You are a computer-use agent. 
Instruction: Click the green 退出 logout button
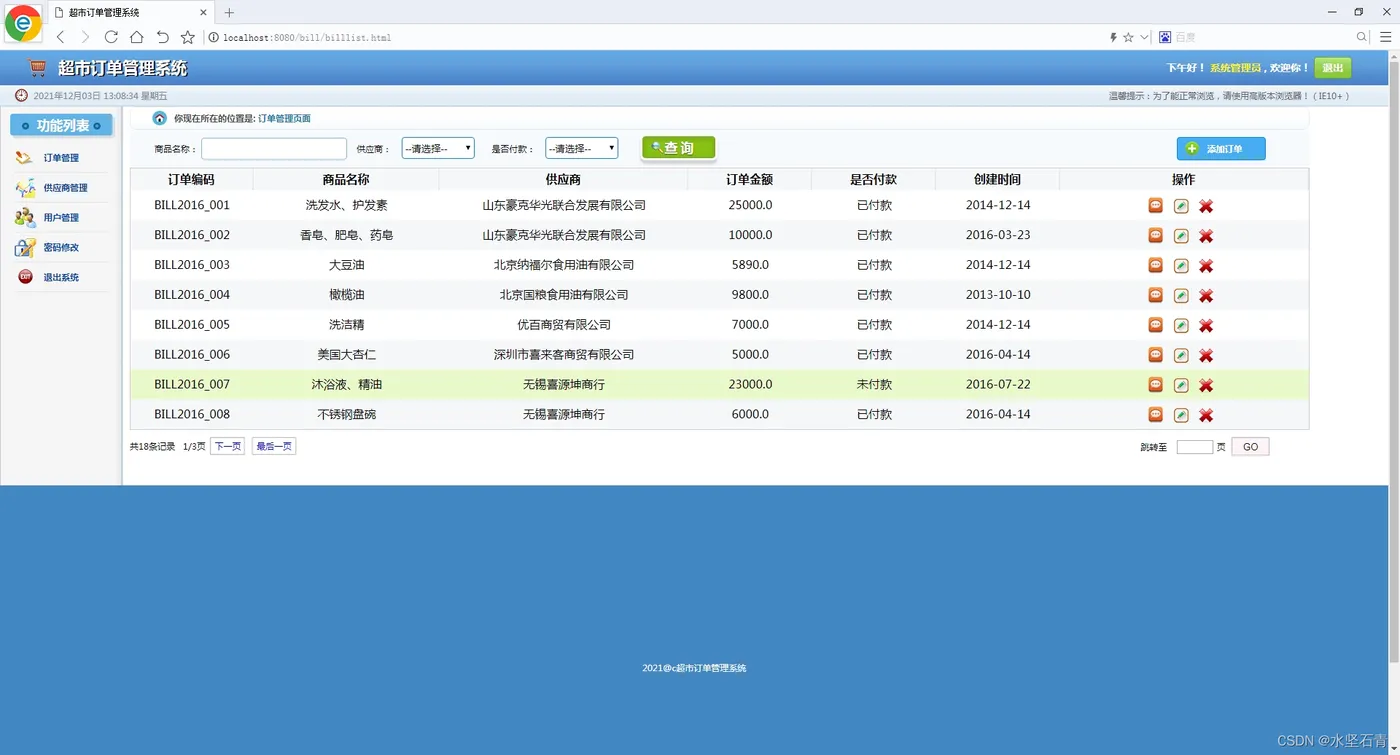[1333, 68]
